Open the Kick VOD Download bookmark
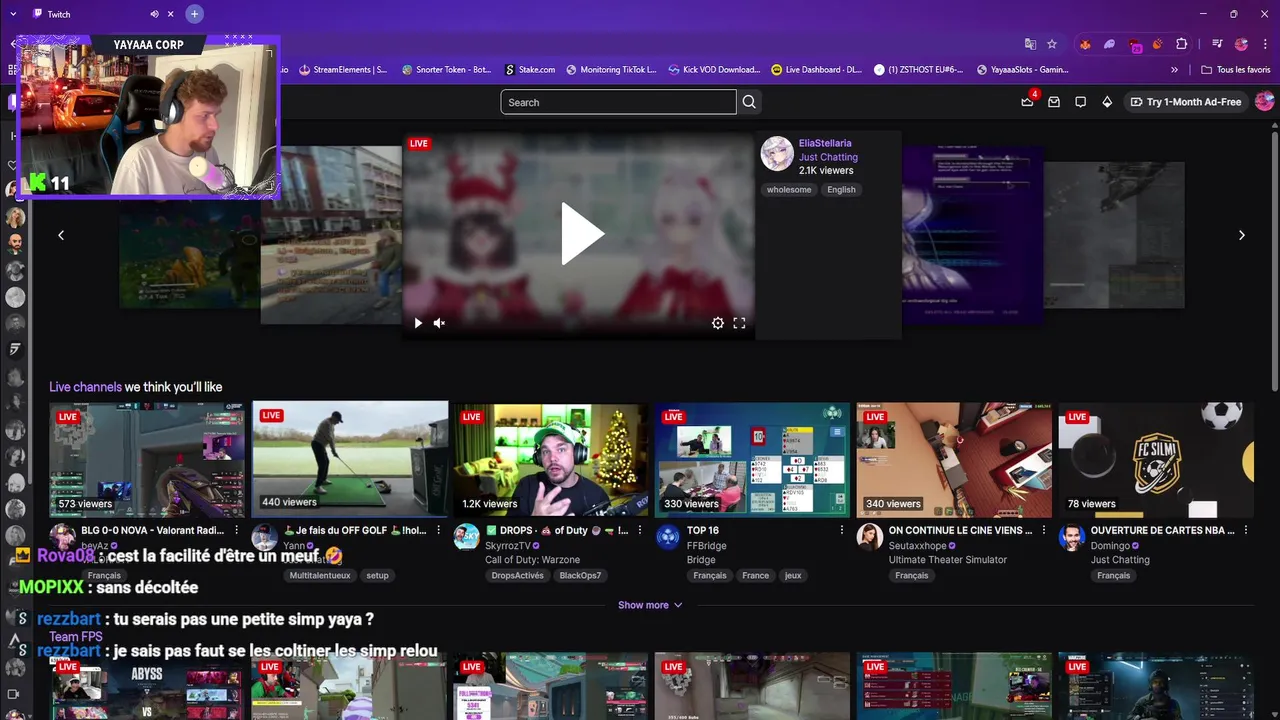The width and height of the screenshot is (1280, 720). (714, 70)
